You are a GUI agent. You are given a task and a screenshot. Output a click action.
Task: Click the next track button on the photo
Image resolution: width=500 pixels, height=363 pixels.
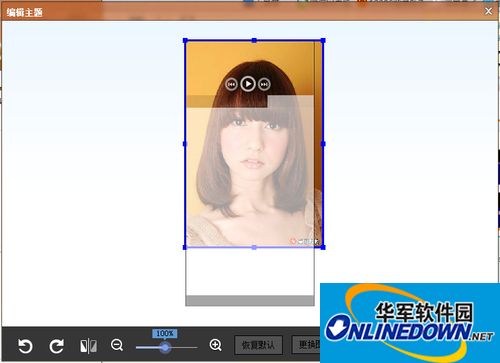[264, 84]
